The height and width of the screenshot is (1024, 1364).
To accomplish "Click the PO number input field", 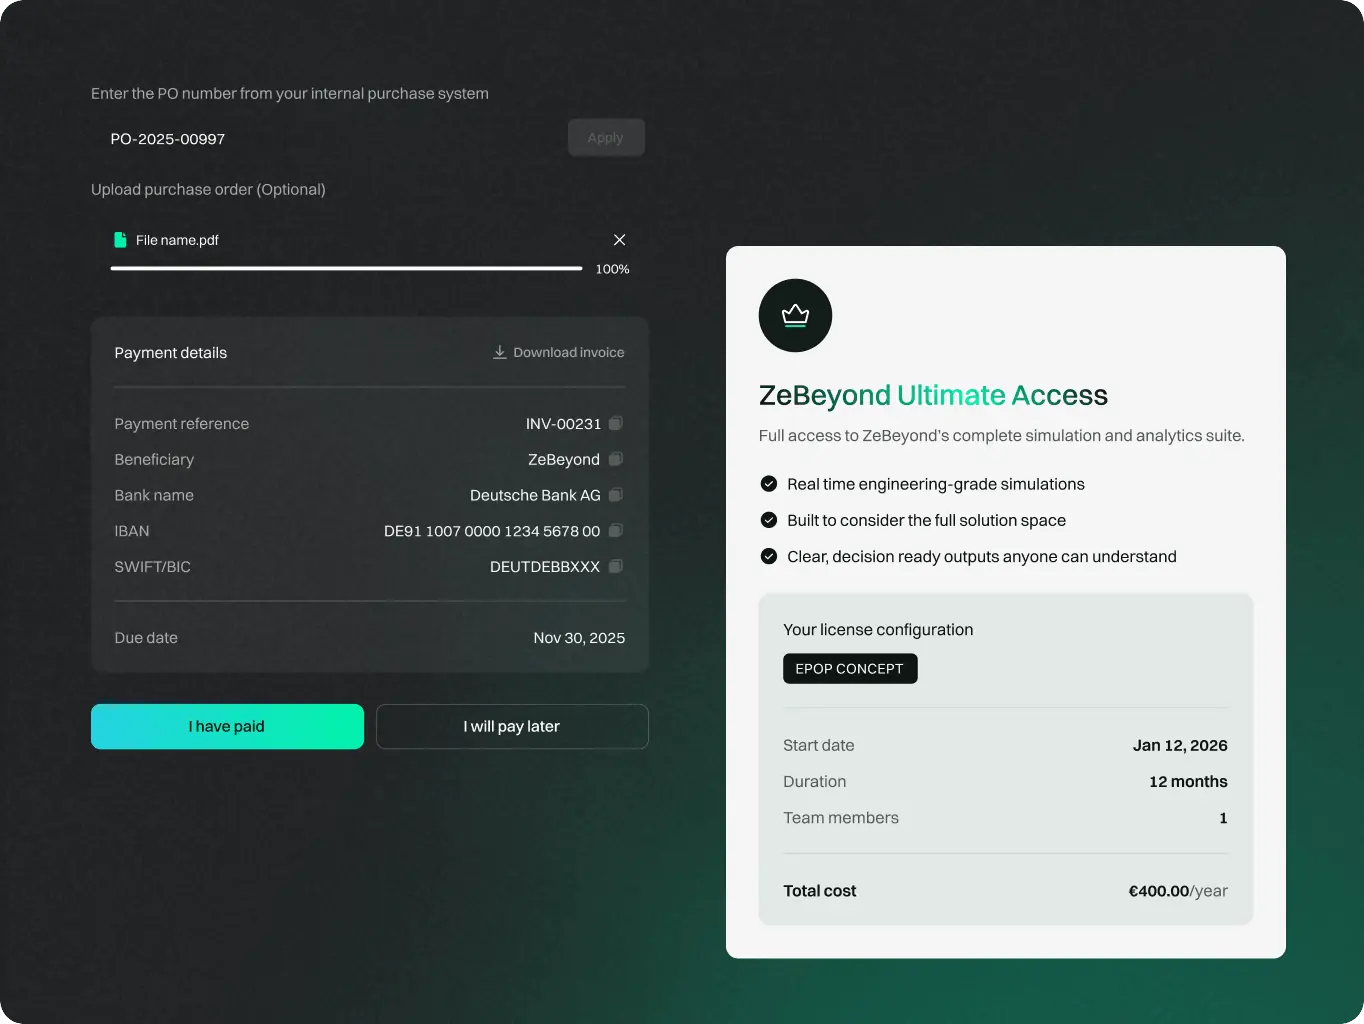I will pyautogui.click(x=328, y=139).
